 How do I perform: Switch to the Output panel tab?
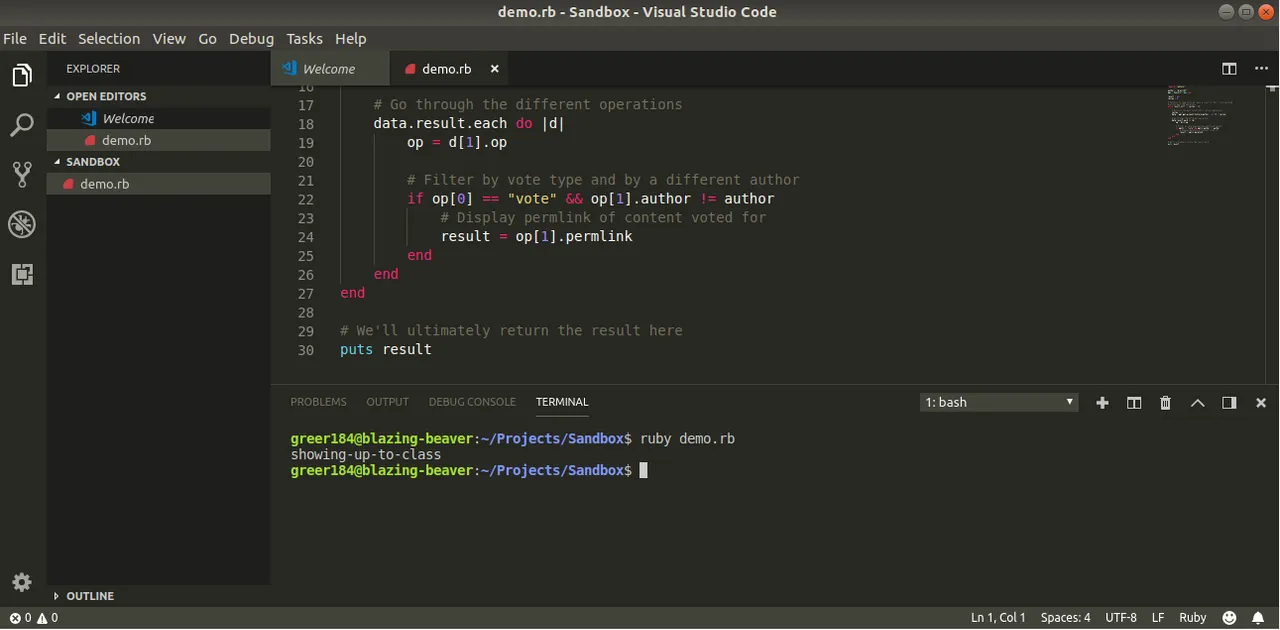pos(387,402)
